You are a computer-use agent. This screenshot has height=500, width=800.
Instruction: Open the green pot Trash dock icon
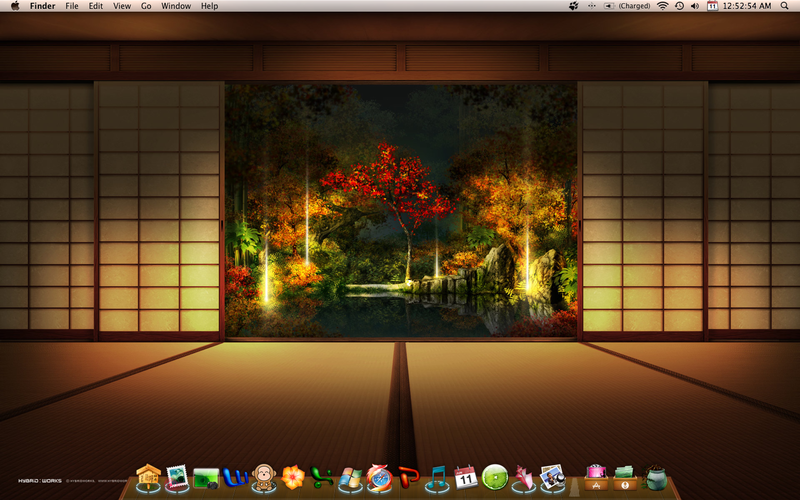655,478
